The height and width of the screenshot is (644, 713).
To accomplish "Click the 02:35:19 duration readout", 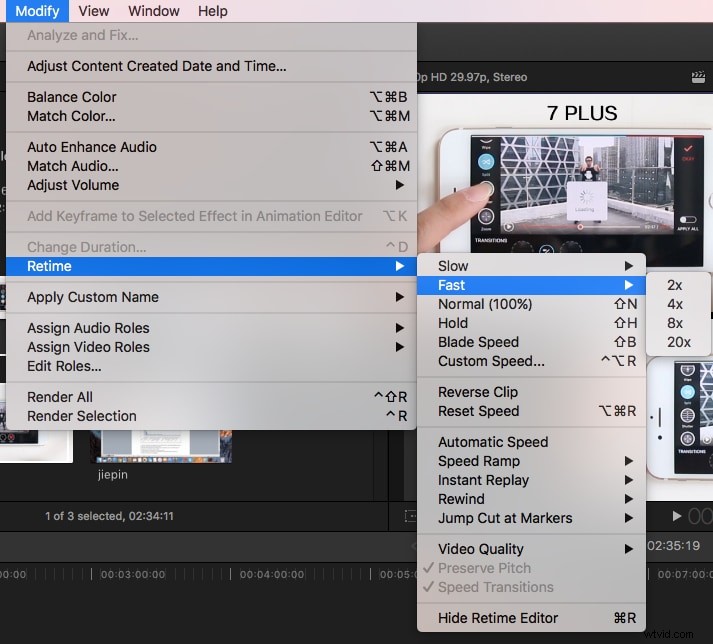I will [673, 545].
